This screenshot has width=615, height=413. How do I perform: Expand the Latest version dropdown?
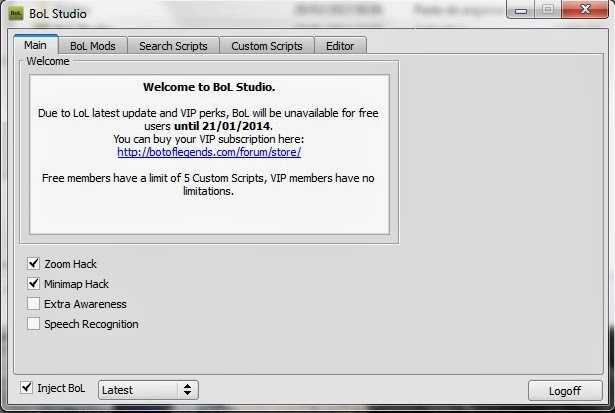click(x=148, y=390)
